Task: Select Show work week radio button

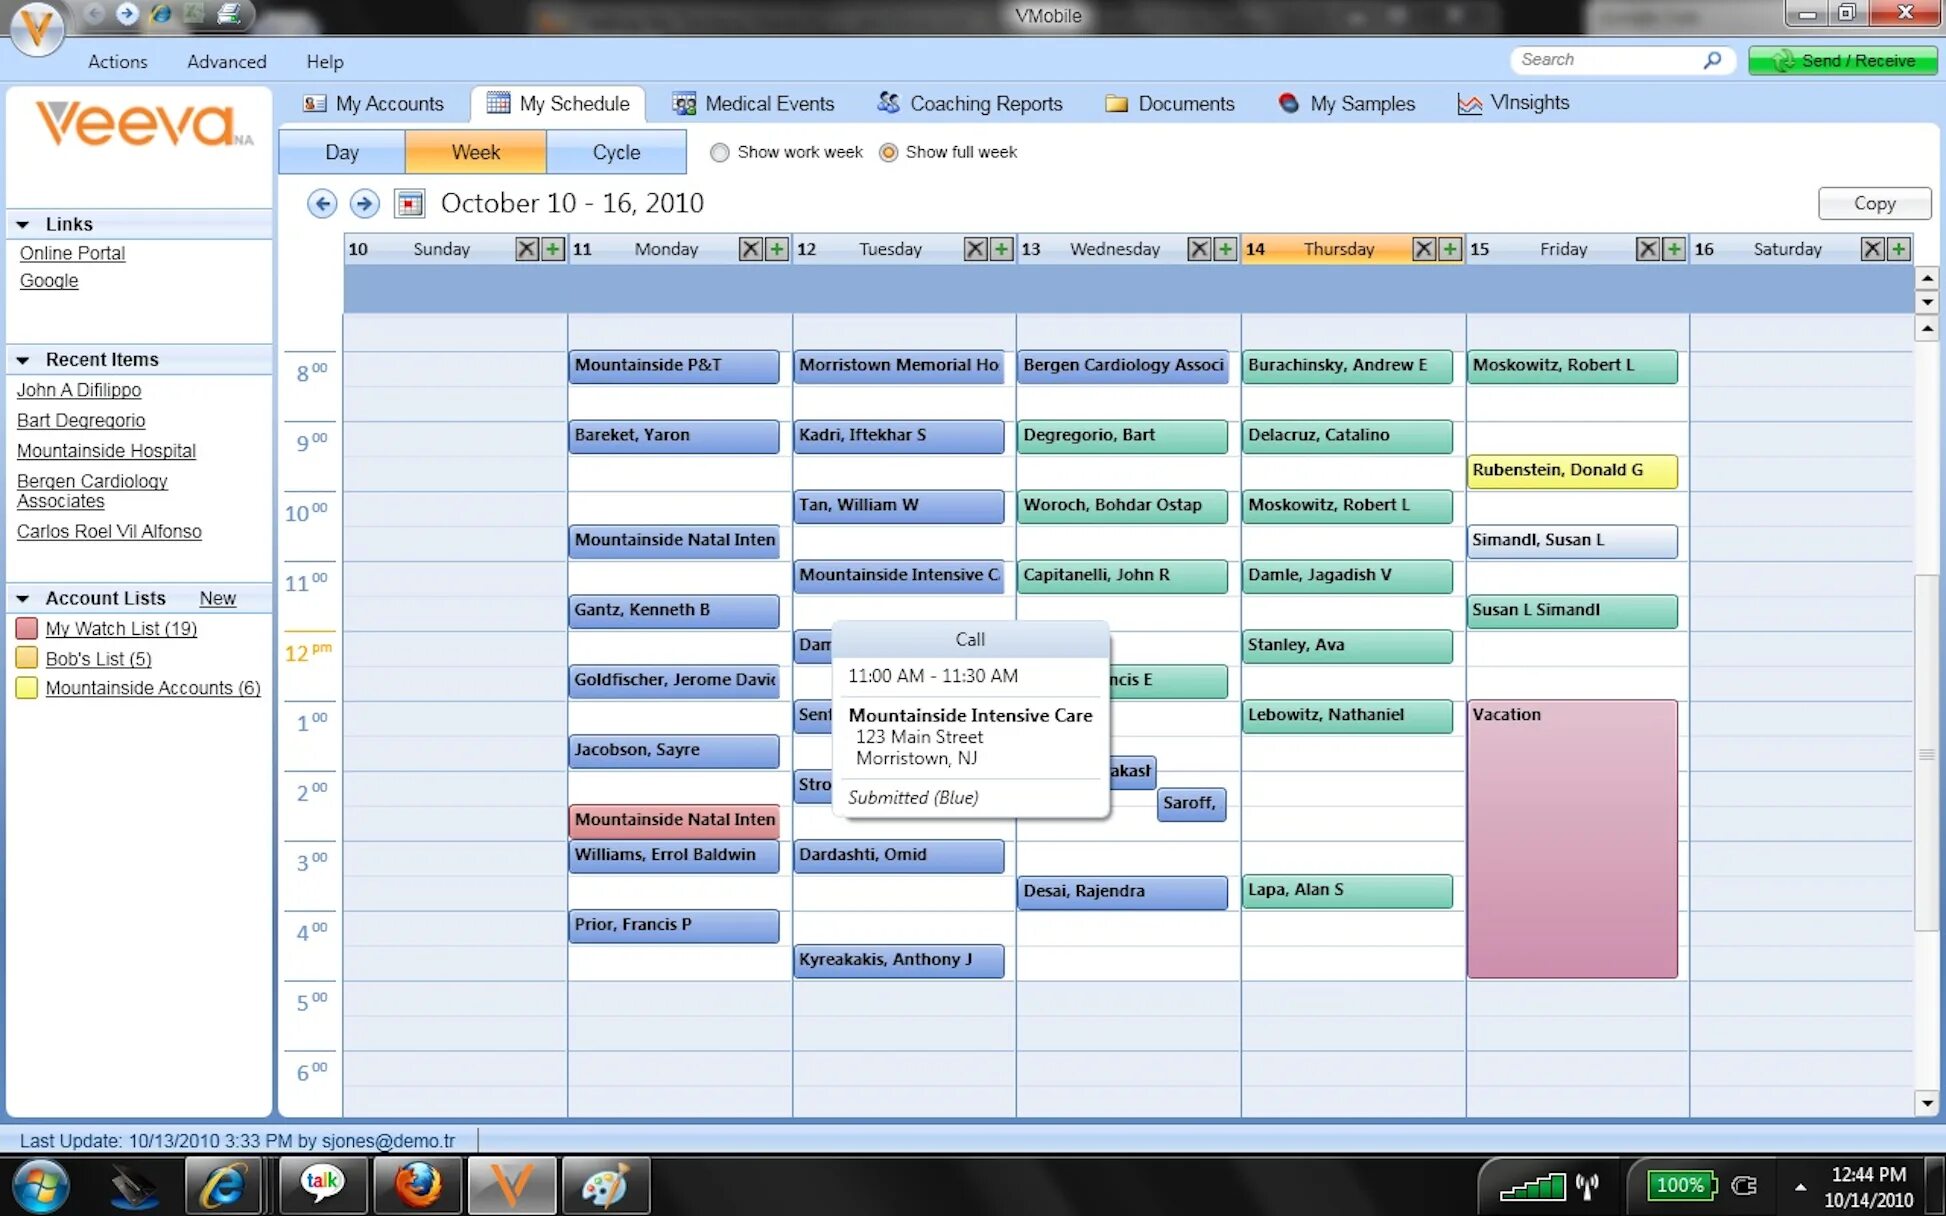Action: click(x=719, y=152)
